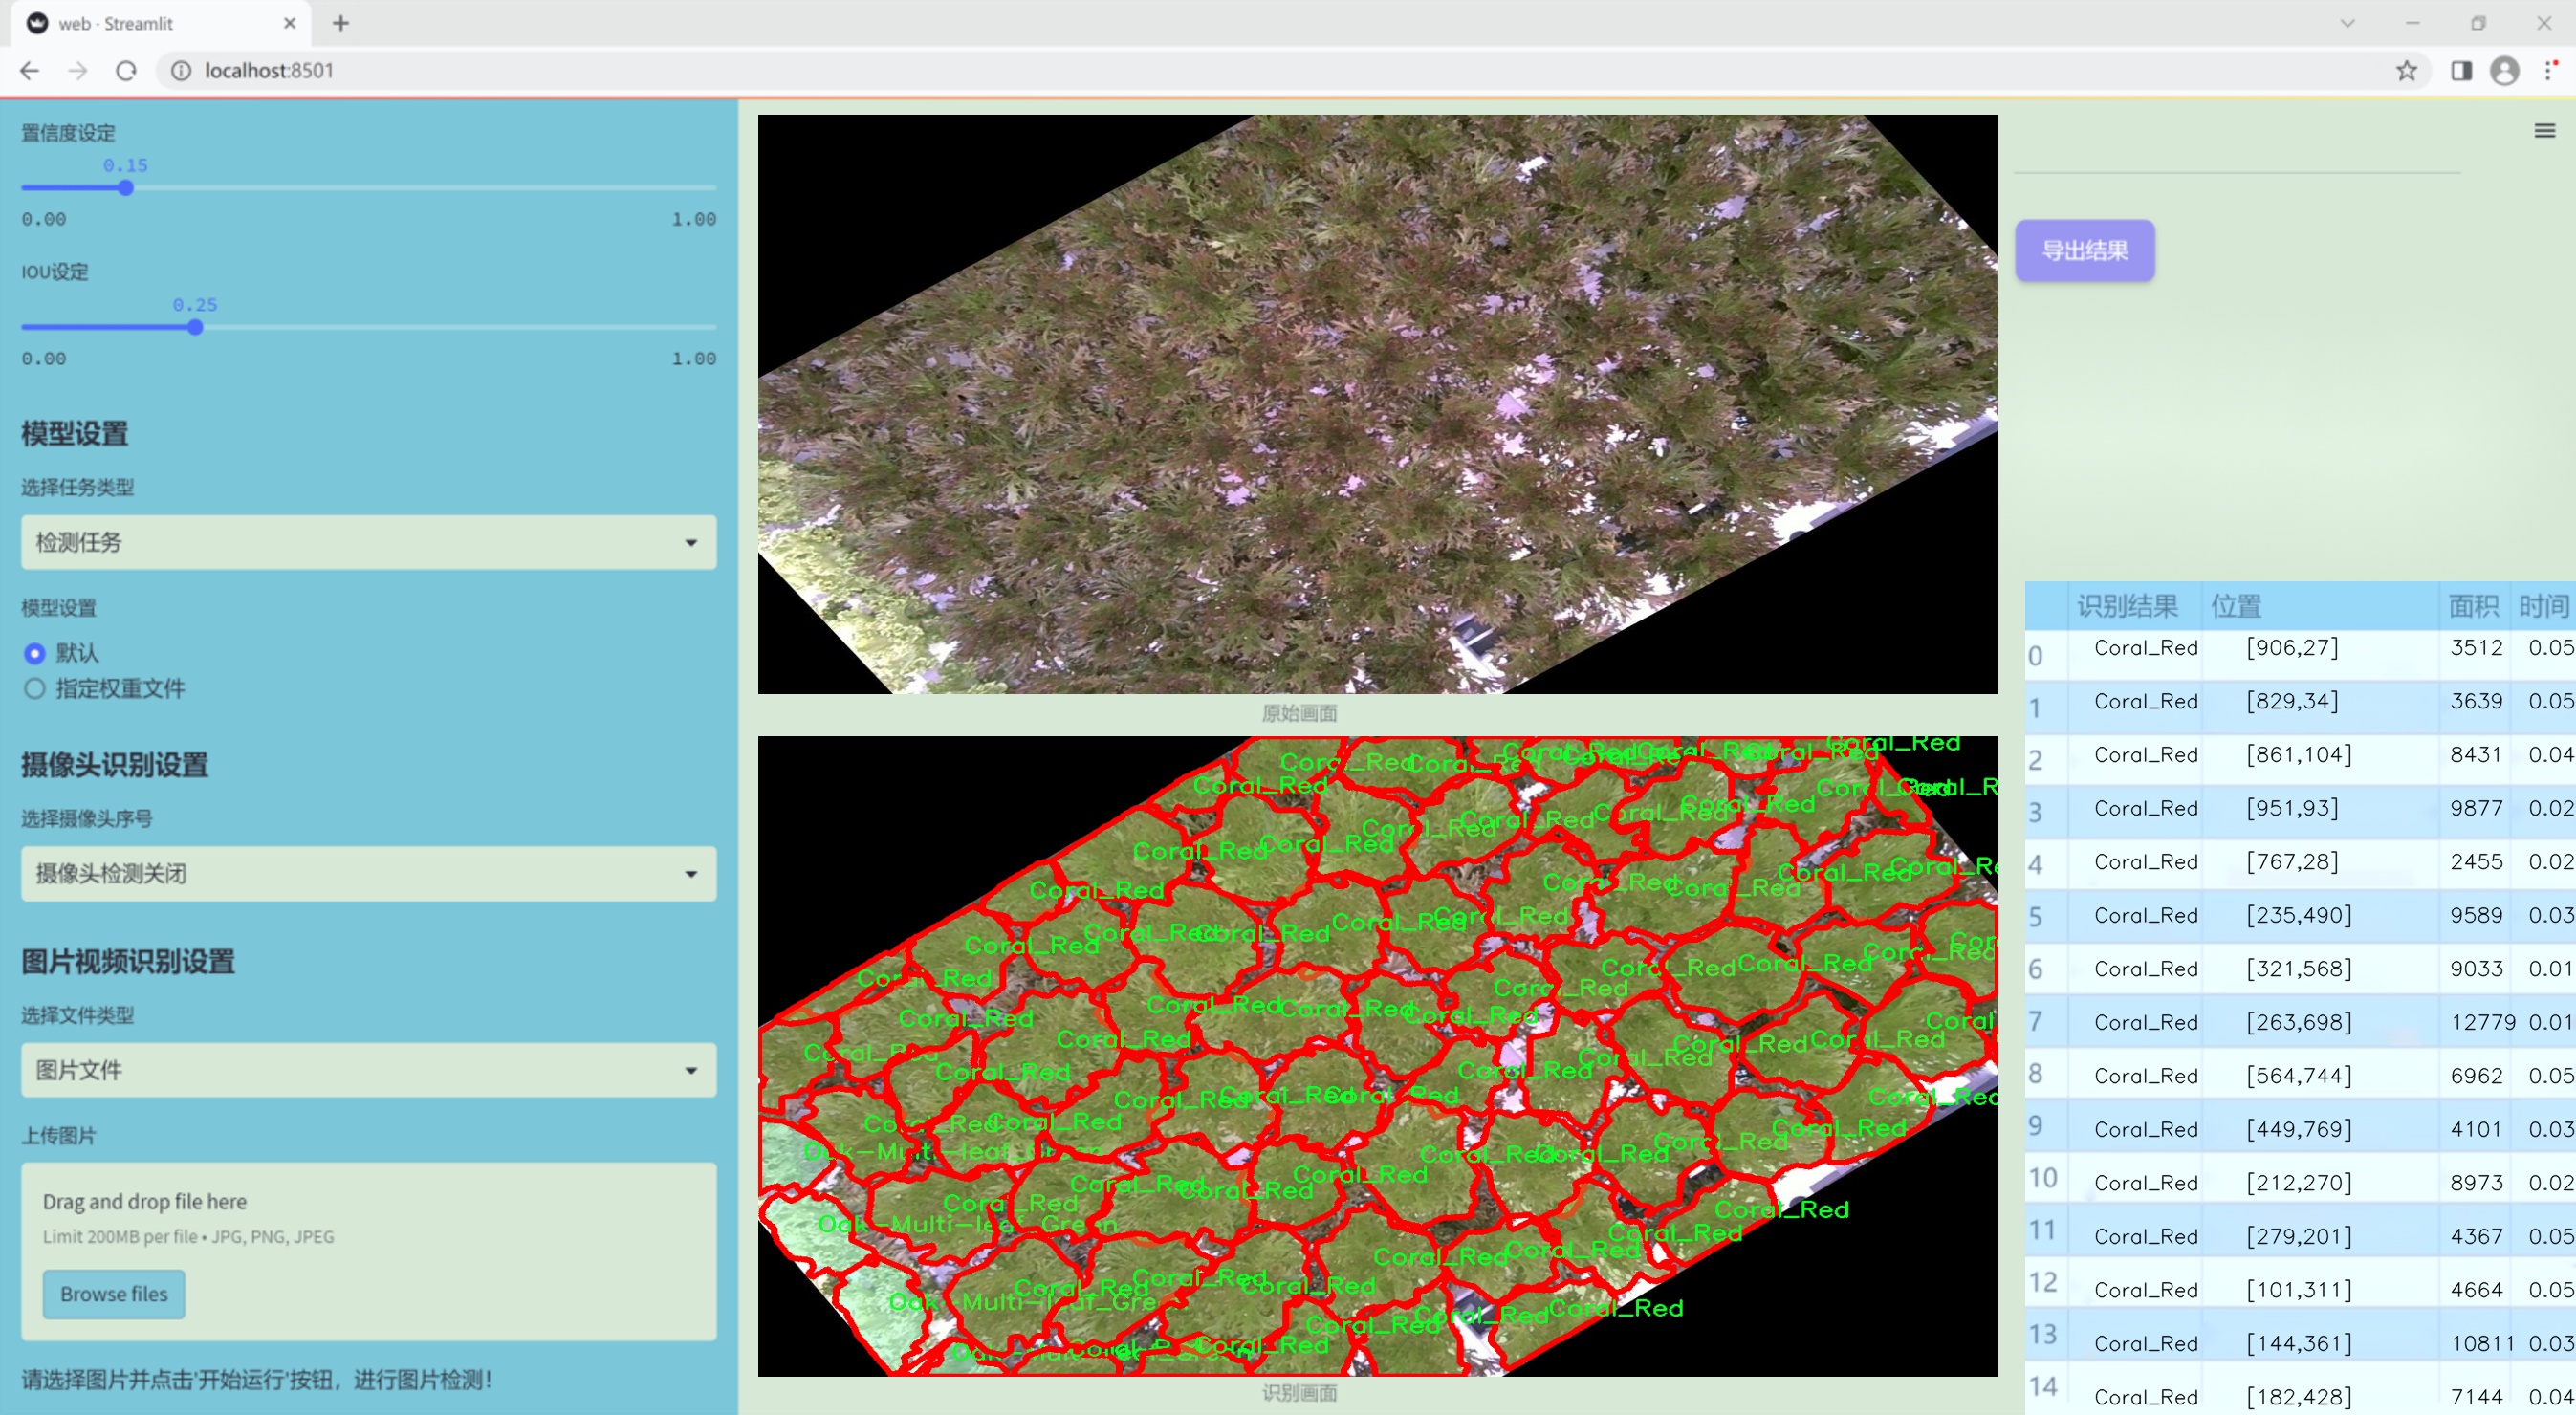Expand the 检测任务 task type dropdown

368,542
